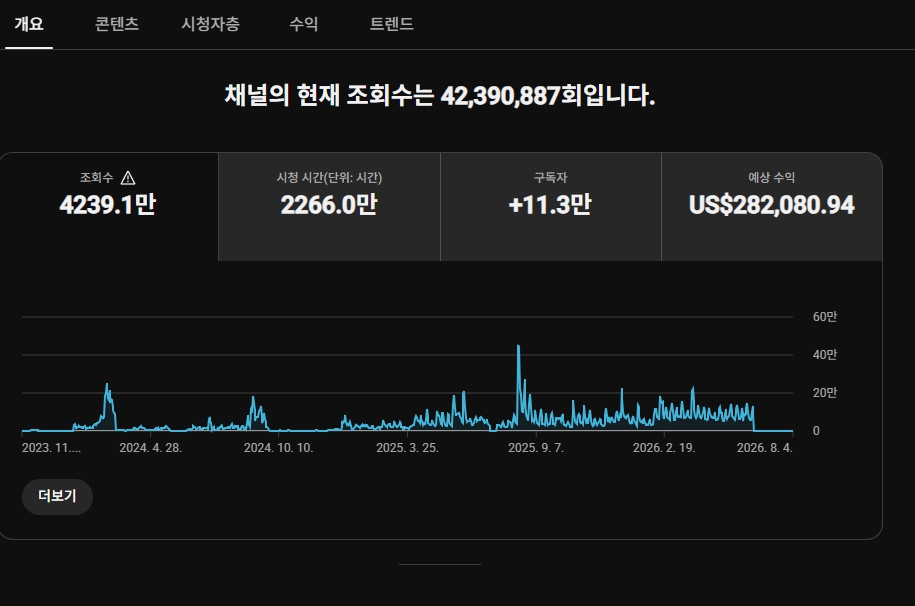Click the chart peak near 2024. 10. 10.
Screen dimensions: 915x606
(x=253, y=398)
